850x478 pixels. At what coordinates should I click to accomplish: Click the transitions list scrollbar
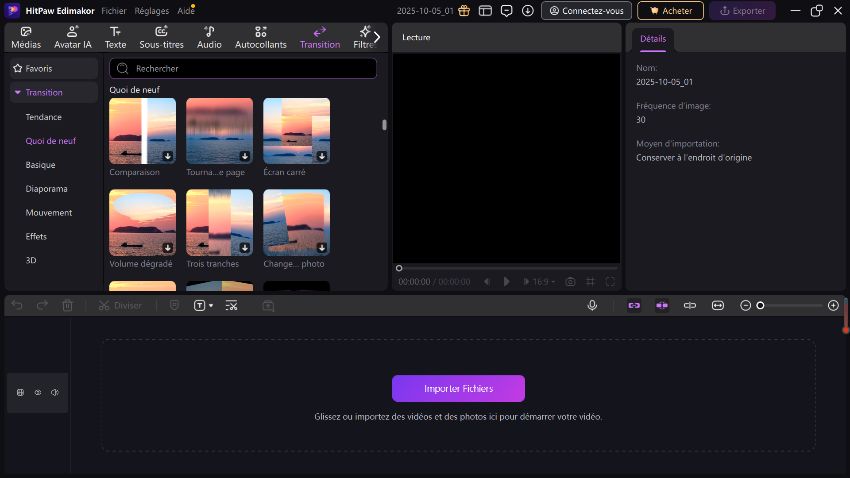tap(384, 125)
